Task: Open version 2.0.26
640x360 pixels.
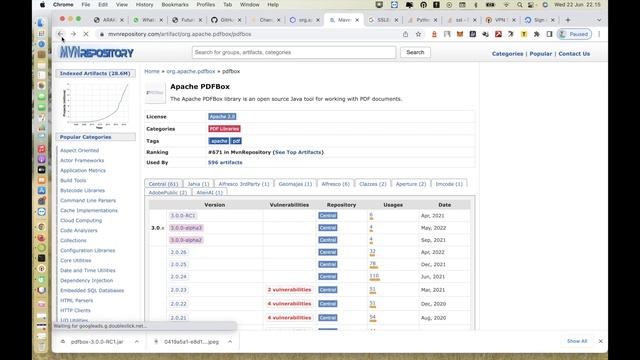Action: (x=178, y=252)
